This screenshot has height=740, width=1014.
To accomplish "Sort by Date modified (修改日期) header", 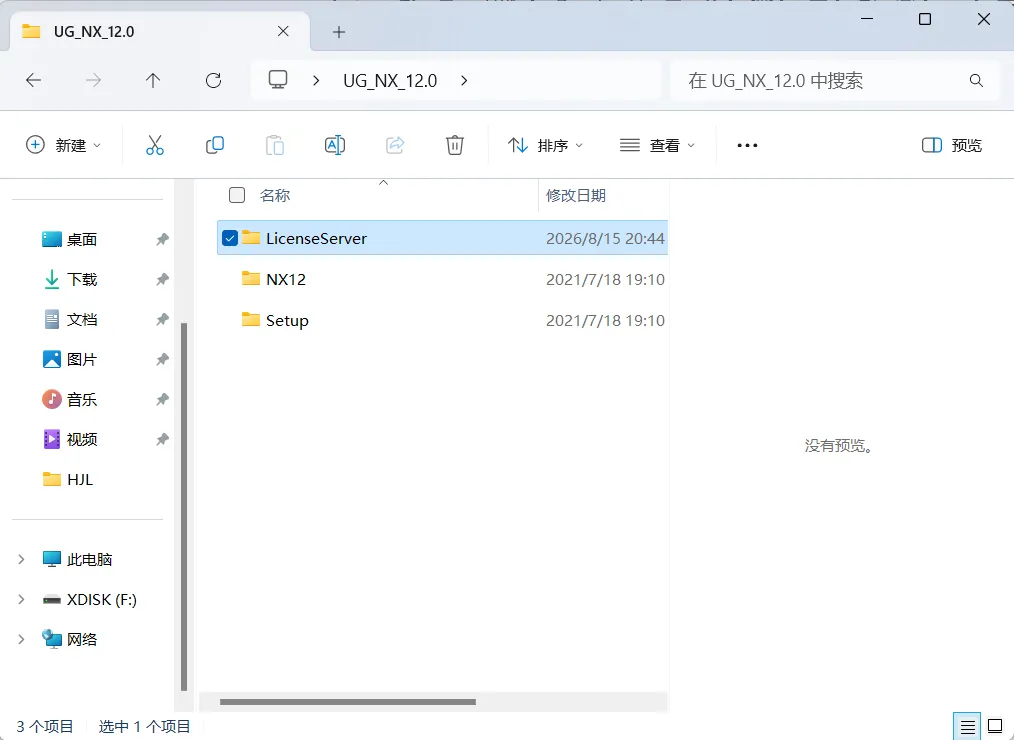I will click(576, 195).
